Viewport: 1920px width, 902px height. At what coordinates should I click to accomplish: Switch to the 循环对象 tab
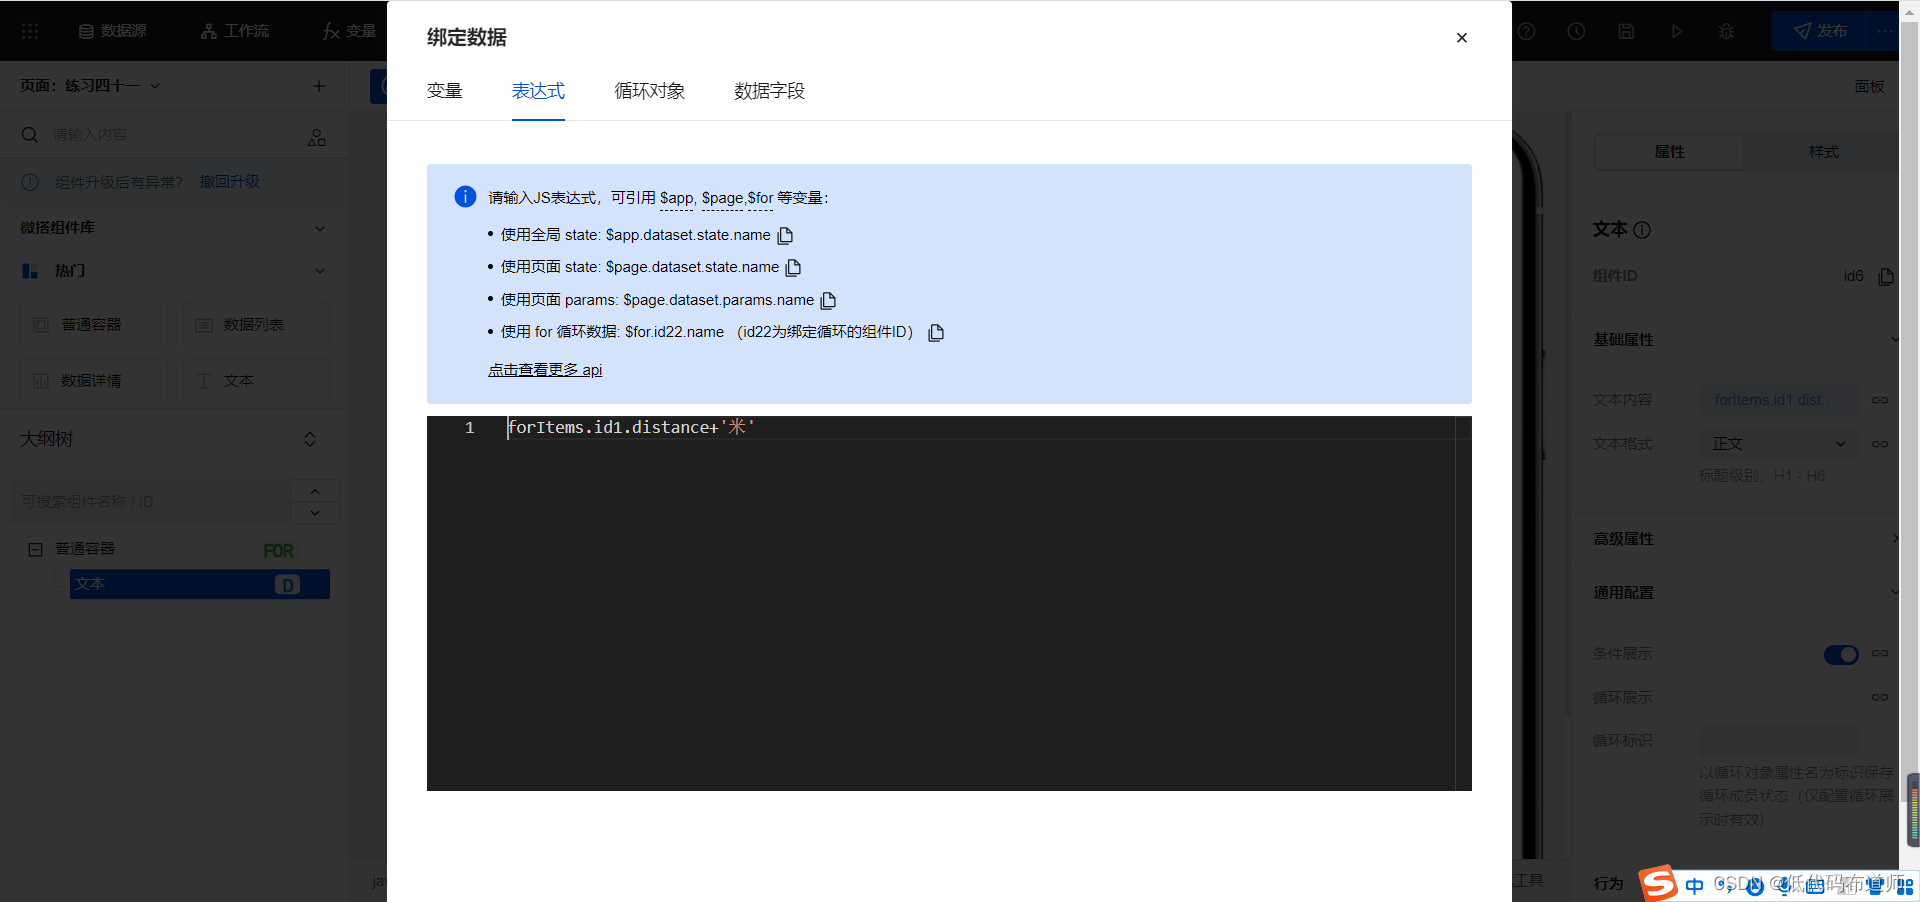tap(649, 91)
